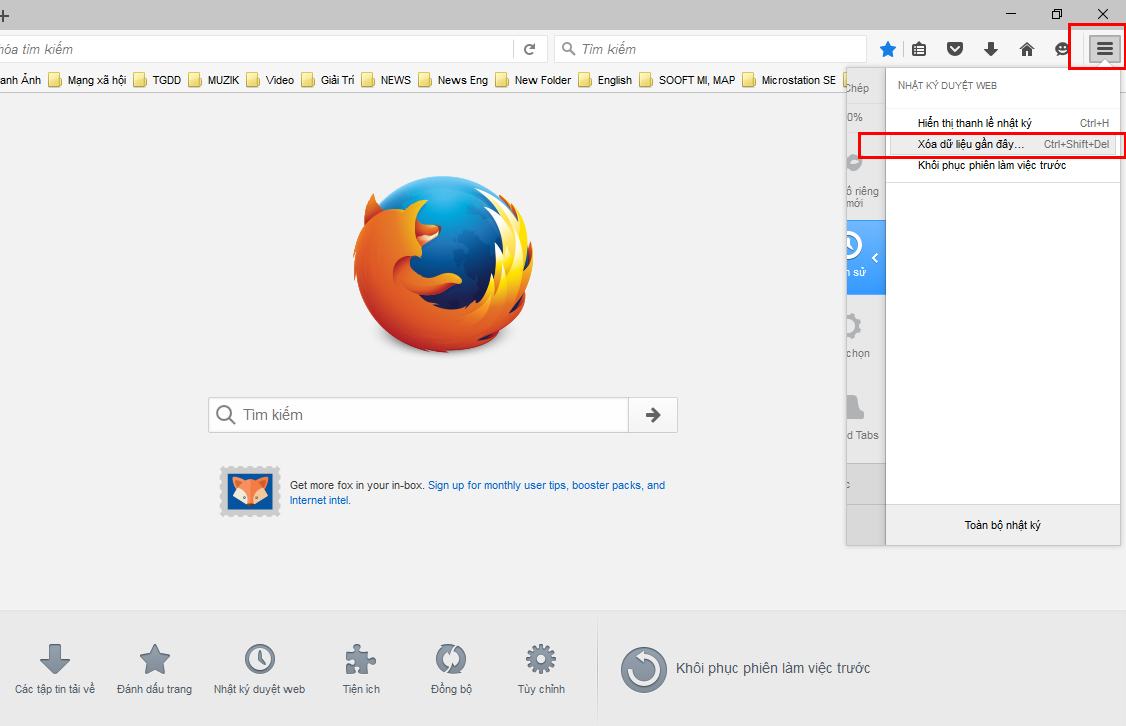
Task: Open the downloads arrow in toolbar
Action: 991,49
